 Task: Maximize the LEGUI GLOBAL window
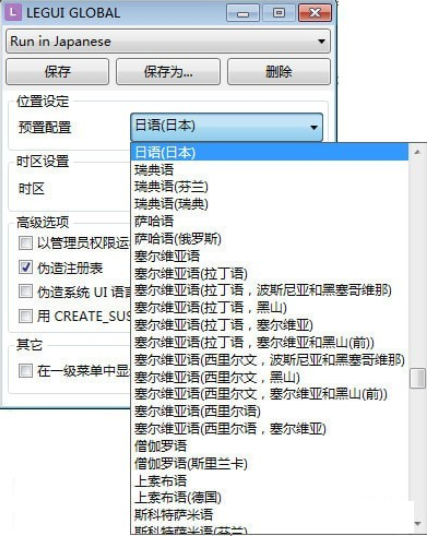click(279, 13)
